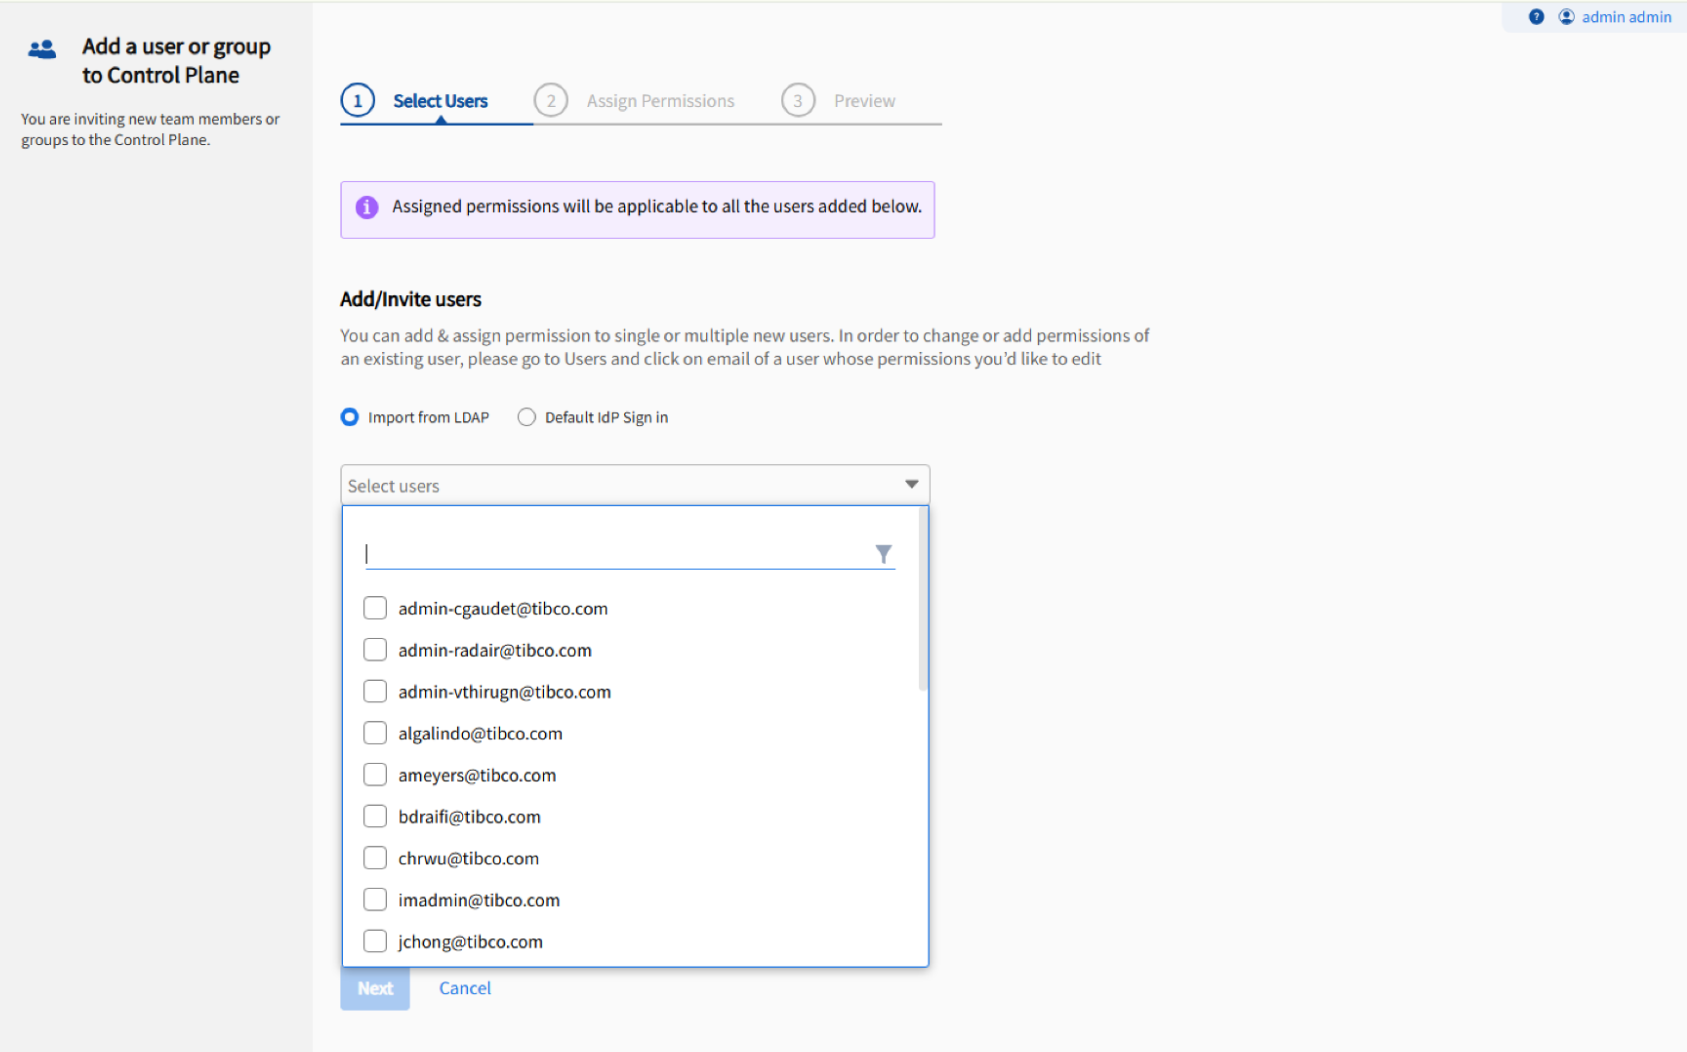Click the filter funnel icon
This screenshot has height=1052, width=1687.
point(883,554)
